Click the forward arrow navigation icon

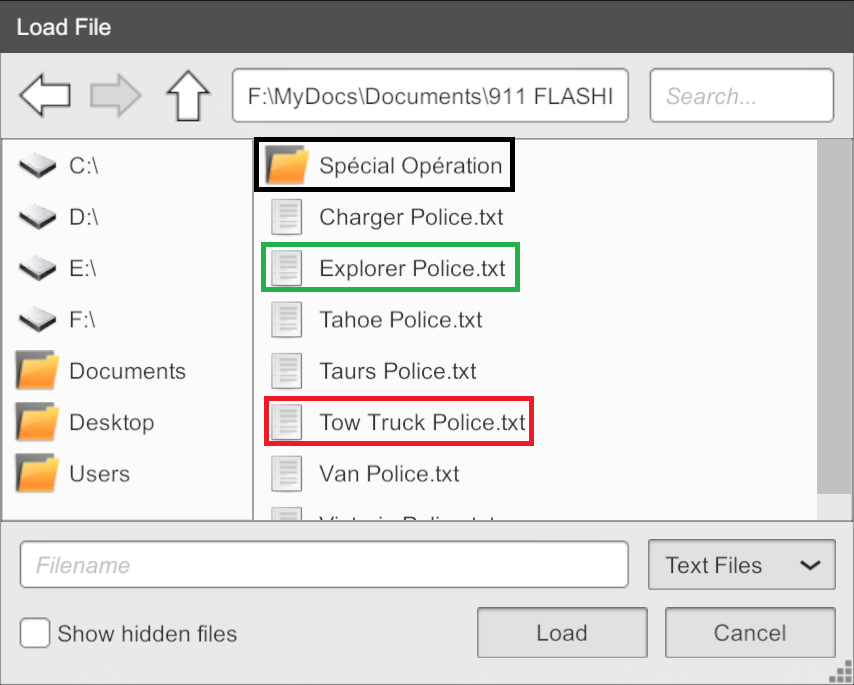pyautogui.click(x=115, y=96)
